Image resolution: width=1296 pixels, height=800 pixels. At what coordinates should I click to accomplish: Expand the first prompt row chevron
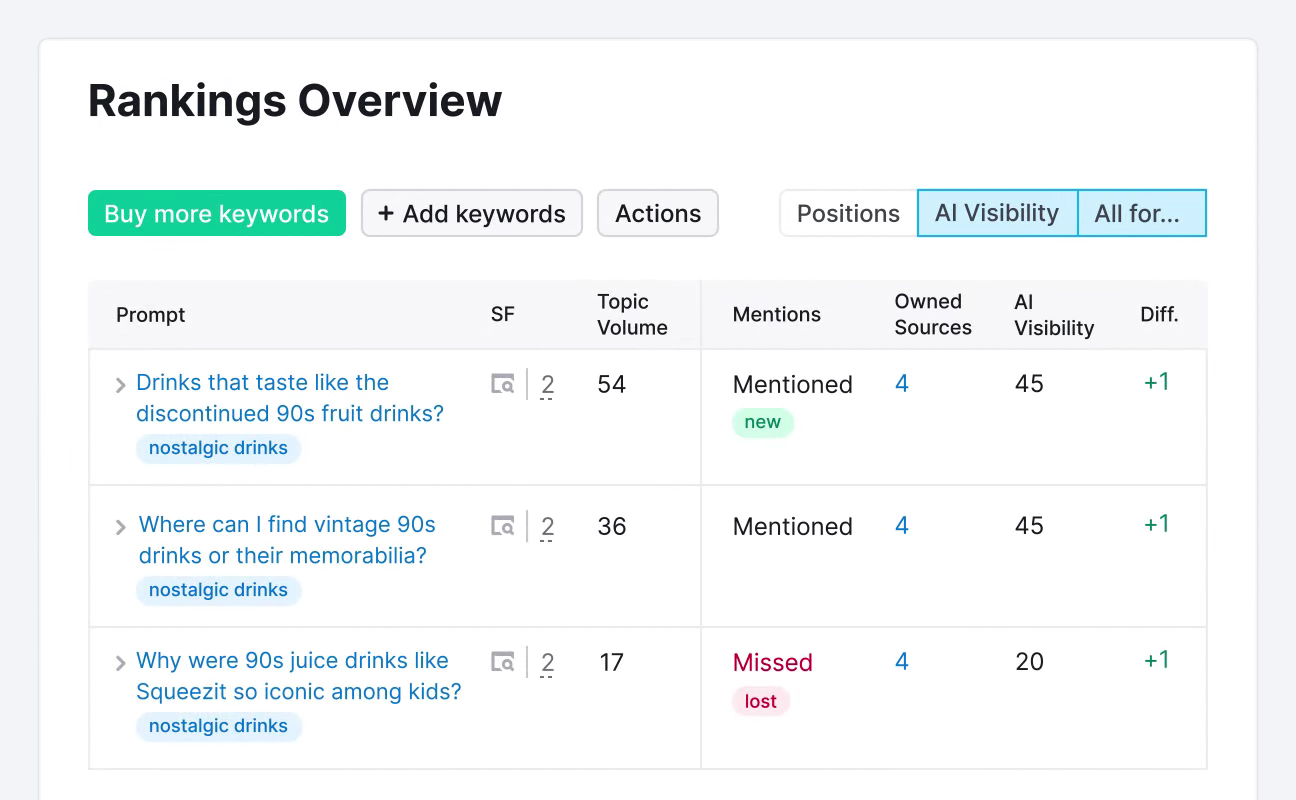(119, 385)
